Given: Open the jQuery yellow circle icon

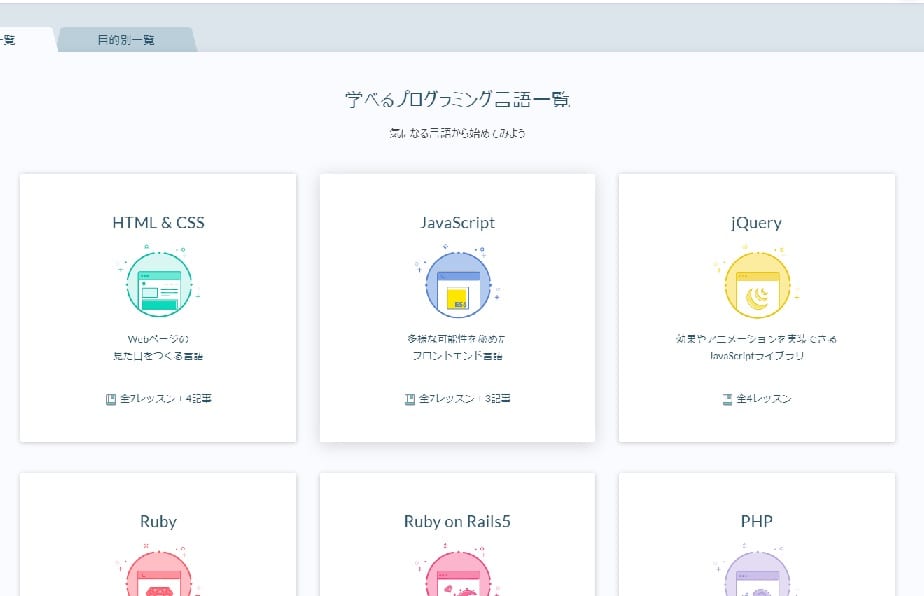Looking at the screenshot, I should tap(757, 285).
